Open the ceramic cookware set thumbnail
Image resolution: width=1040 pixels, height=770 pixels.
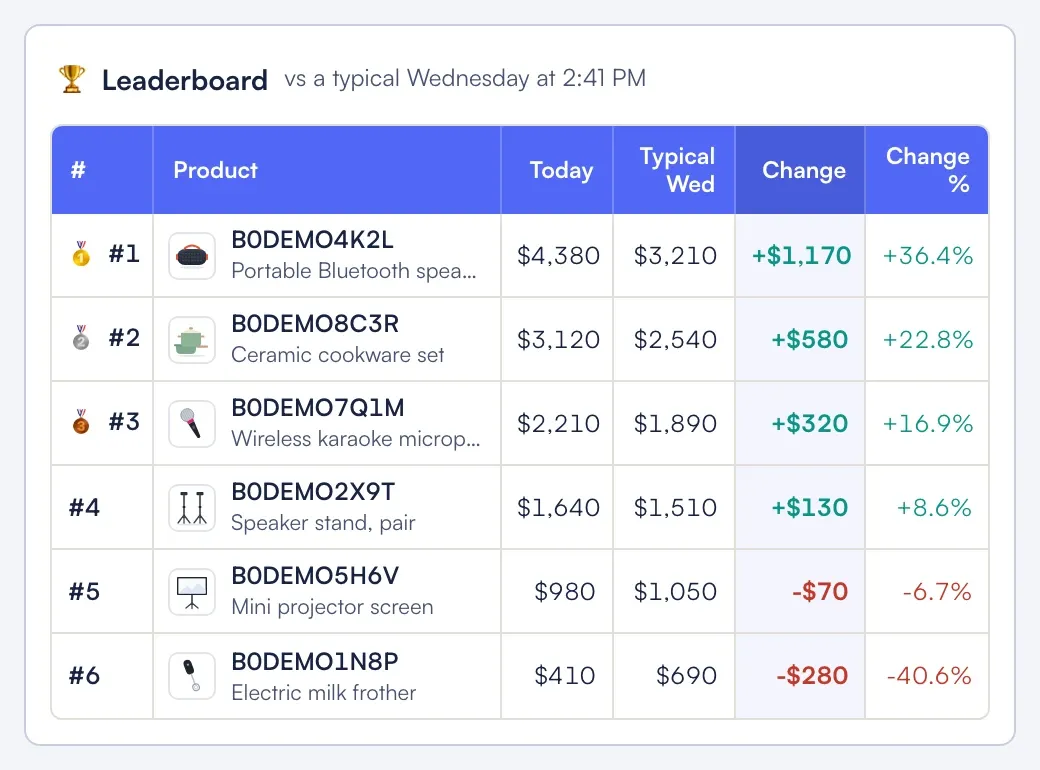[x=192, y=340]
